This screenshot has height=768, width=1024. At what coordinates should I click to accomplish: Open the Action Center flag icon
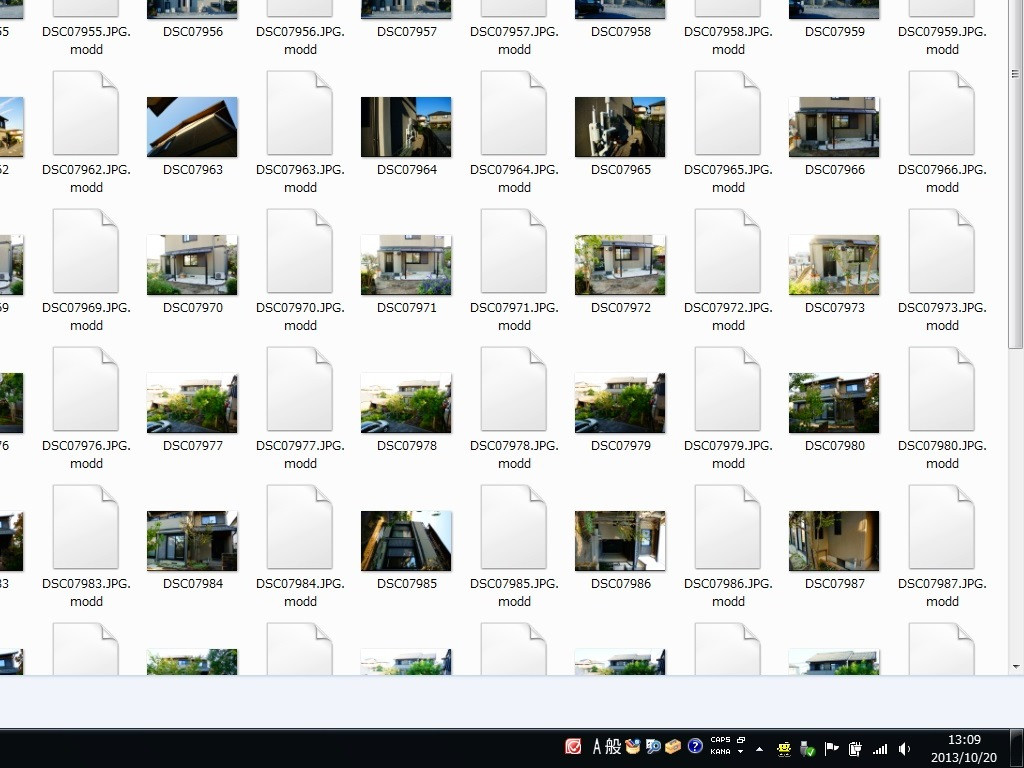tap(831, 749)
